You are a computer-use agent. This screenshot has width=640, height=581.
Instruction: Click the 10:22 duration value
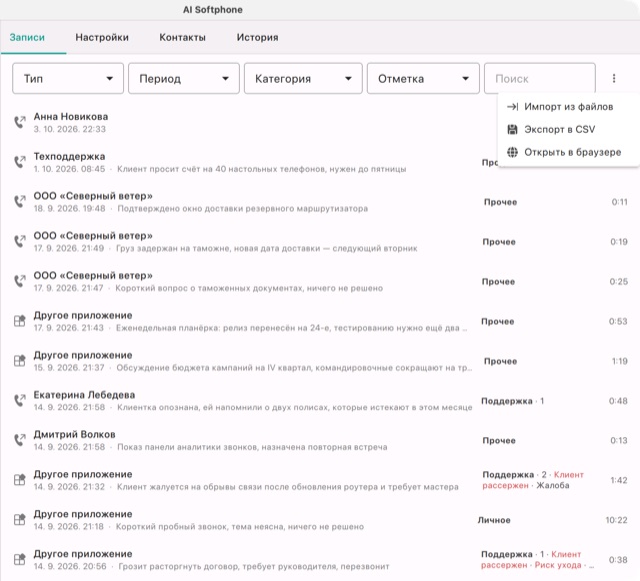coord(616,520)
